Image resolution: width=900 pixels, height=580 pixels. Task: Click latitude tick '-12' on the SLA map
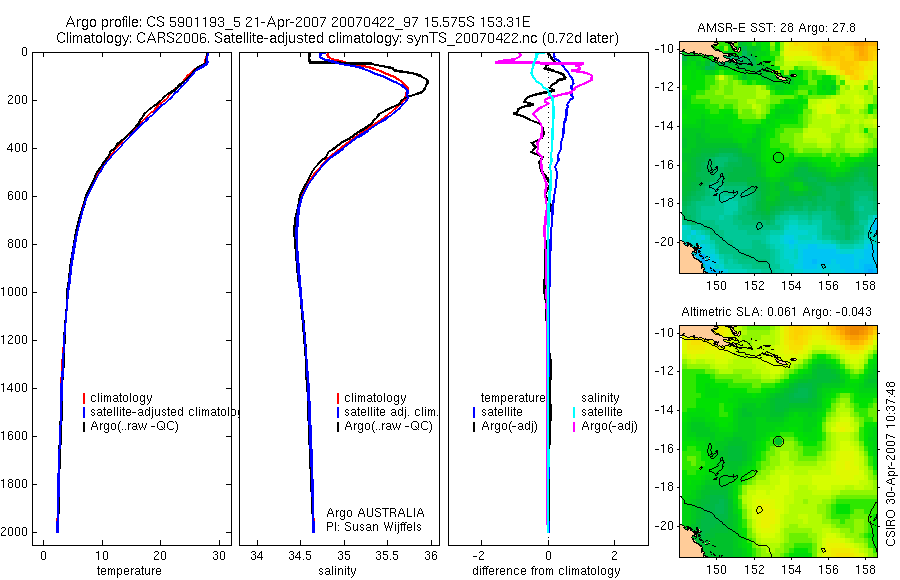664,372
